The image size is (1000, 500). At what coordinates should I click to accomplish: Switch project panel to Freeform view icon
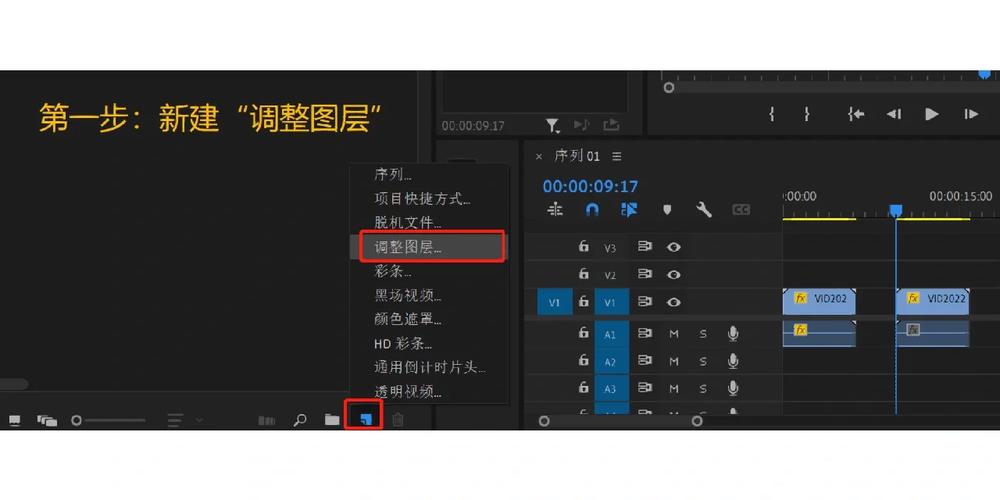[x=47, y=420]
